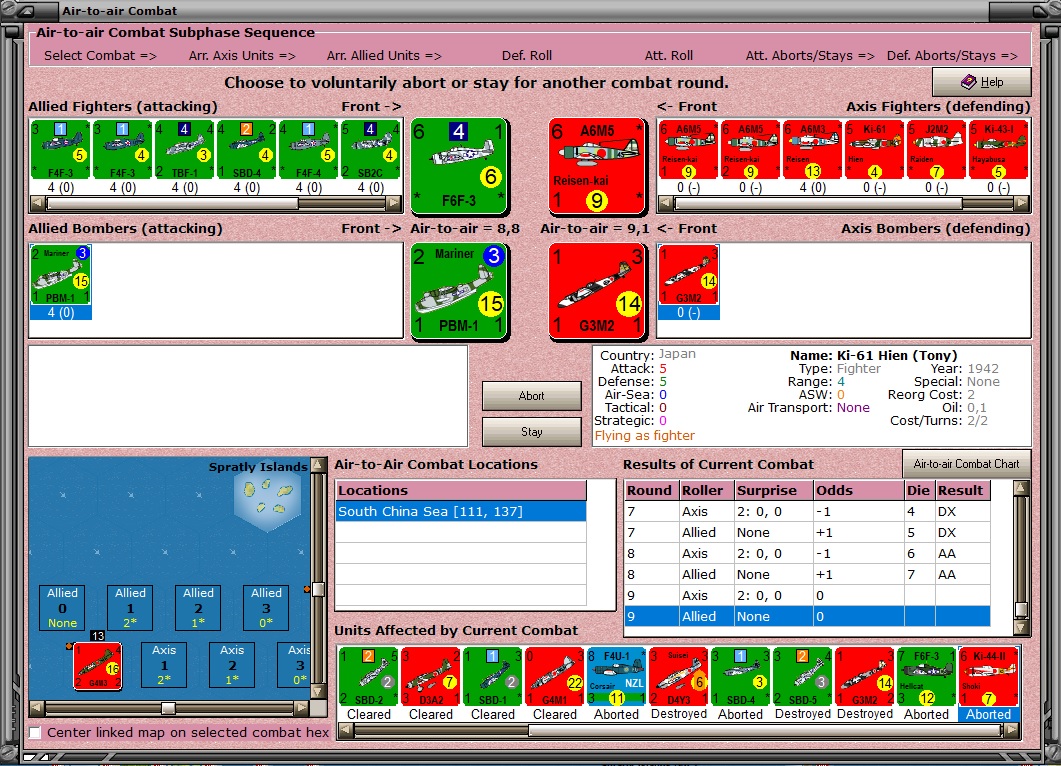
Task: Select the SB2C allied unit counter
Action: click(x=371, y=150)
